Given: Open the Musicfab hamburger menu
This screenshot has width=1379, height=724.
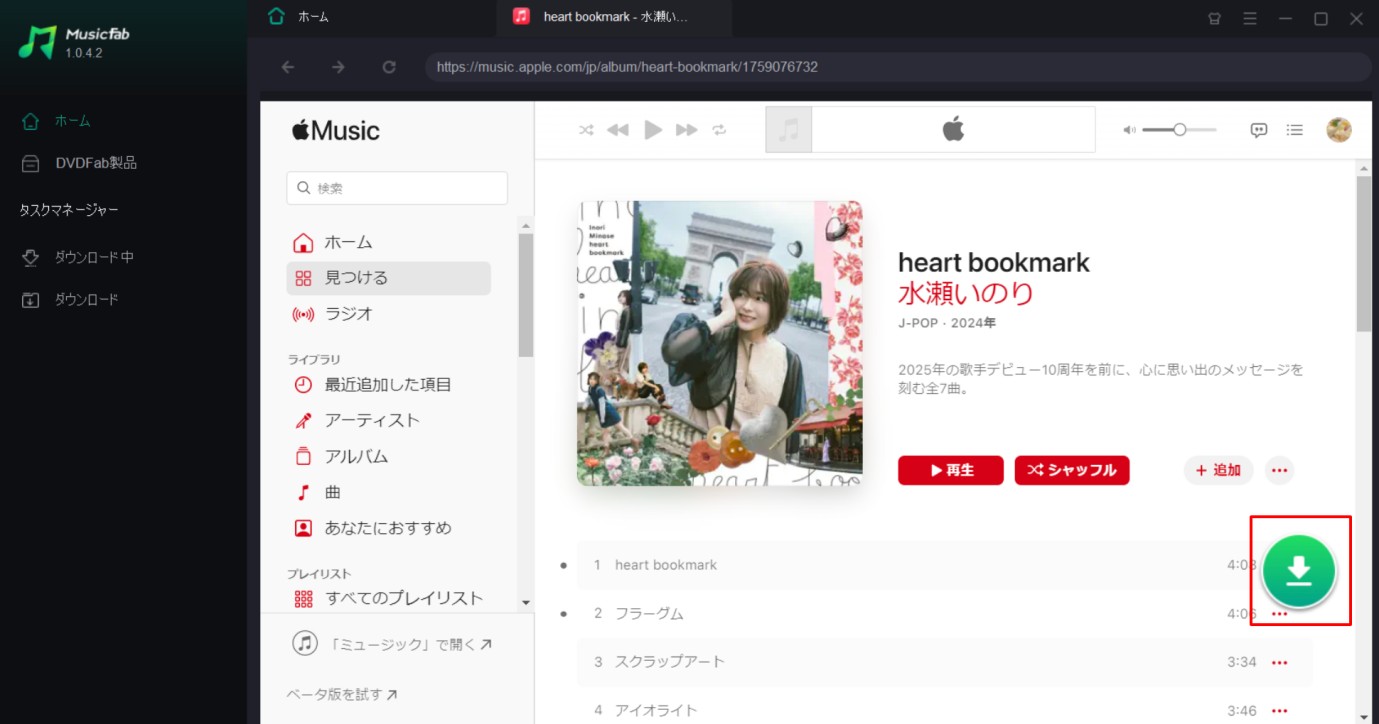Looking at the screenshot, I should point(1250,18).
